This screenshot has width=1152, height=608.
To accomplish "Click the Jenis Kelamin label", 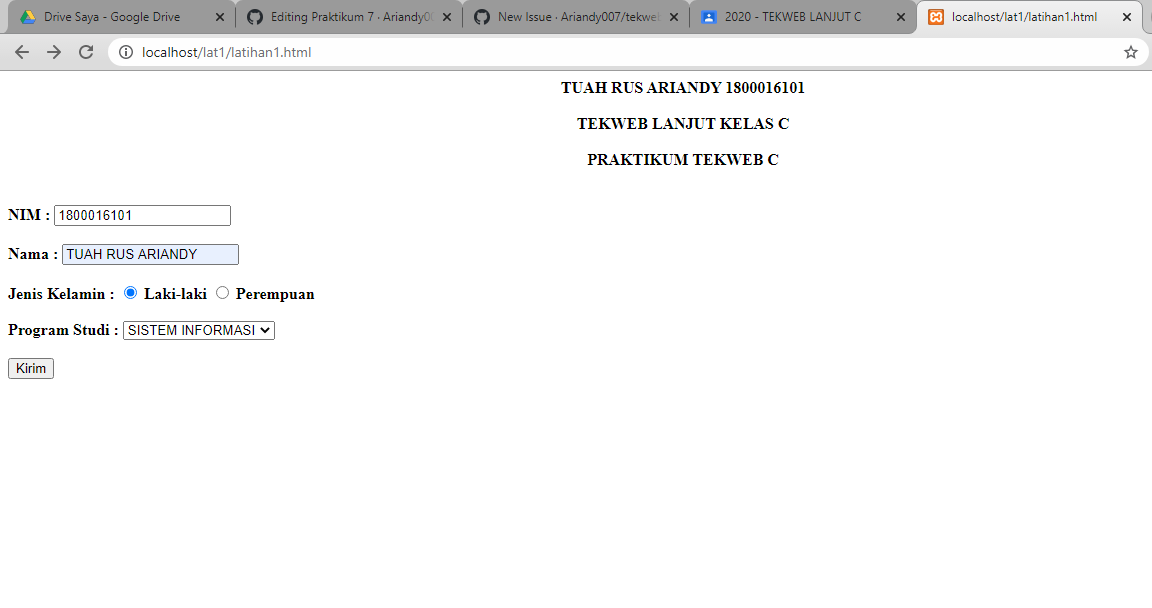I will (x=61, y=294).
